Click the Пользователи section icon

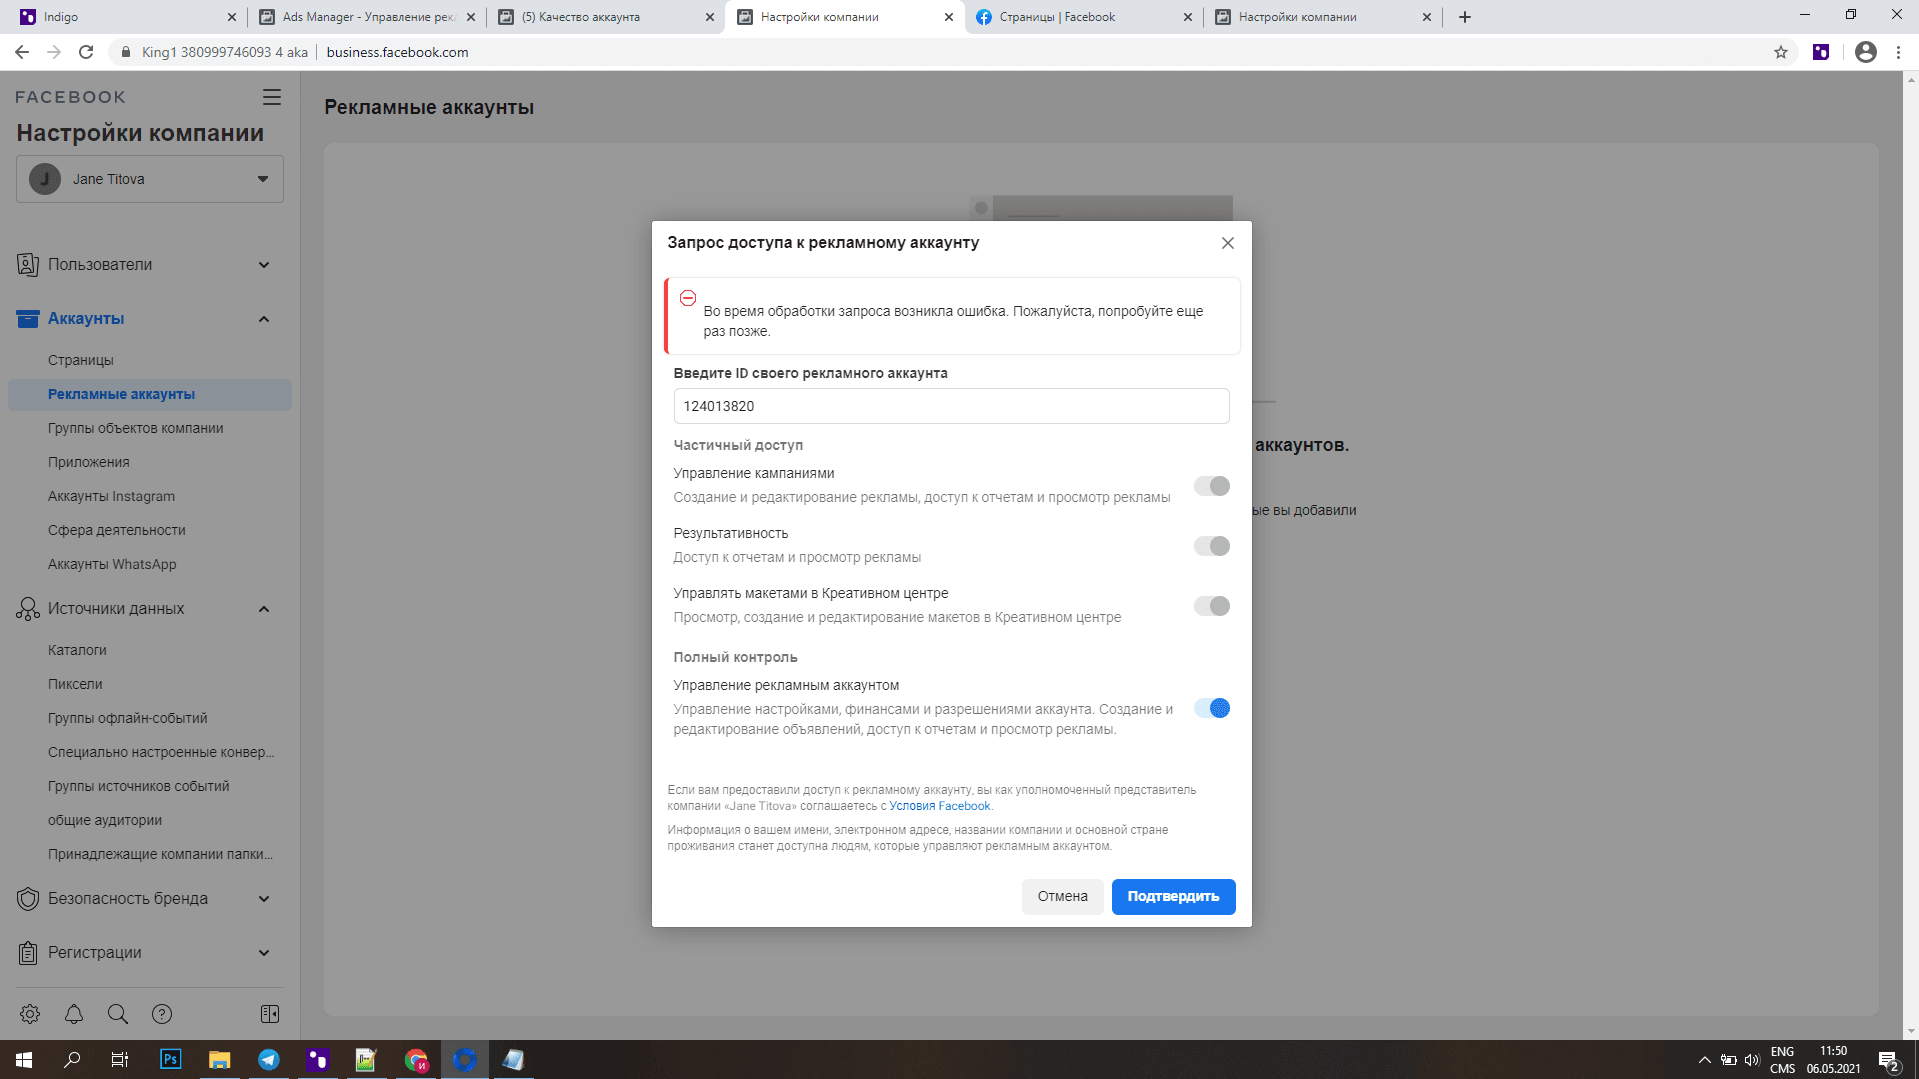click(x=28, y=265)
